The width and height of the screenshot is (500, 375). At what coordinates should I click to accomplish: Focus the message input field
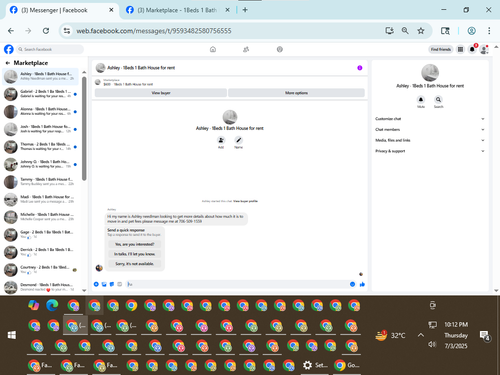(x=237, y=284)
